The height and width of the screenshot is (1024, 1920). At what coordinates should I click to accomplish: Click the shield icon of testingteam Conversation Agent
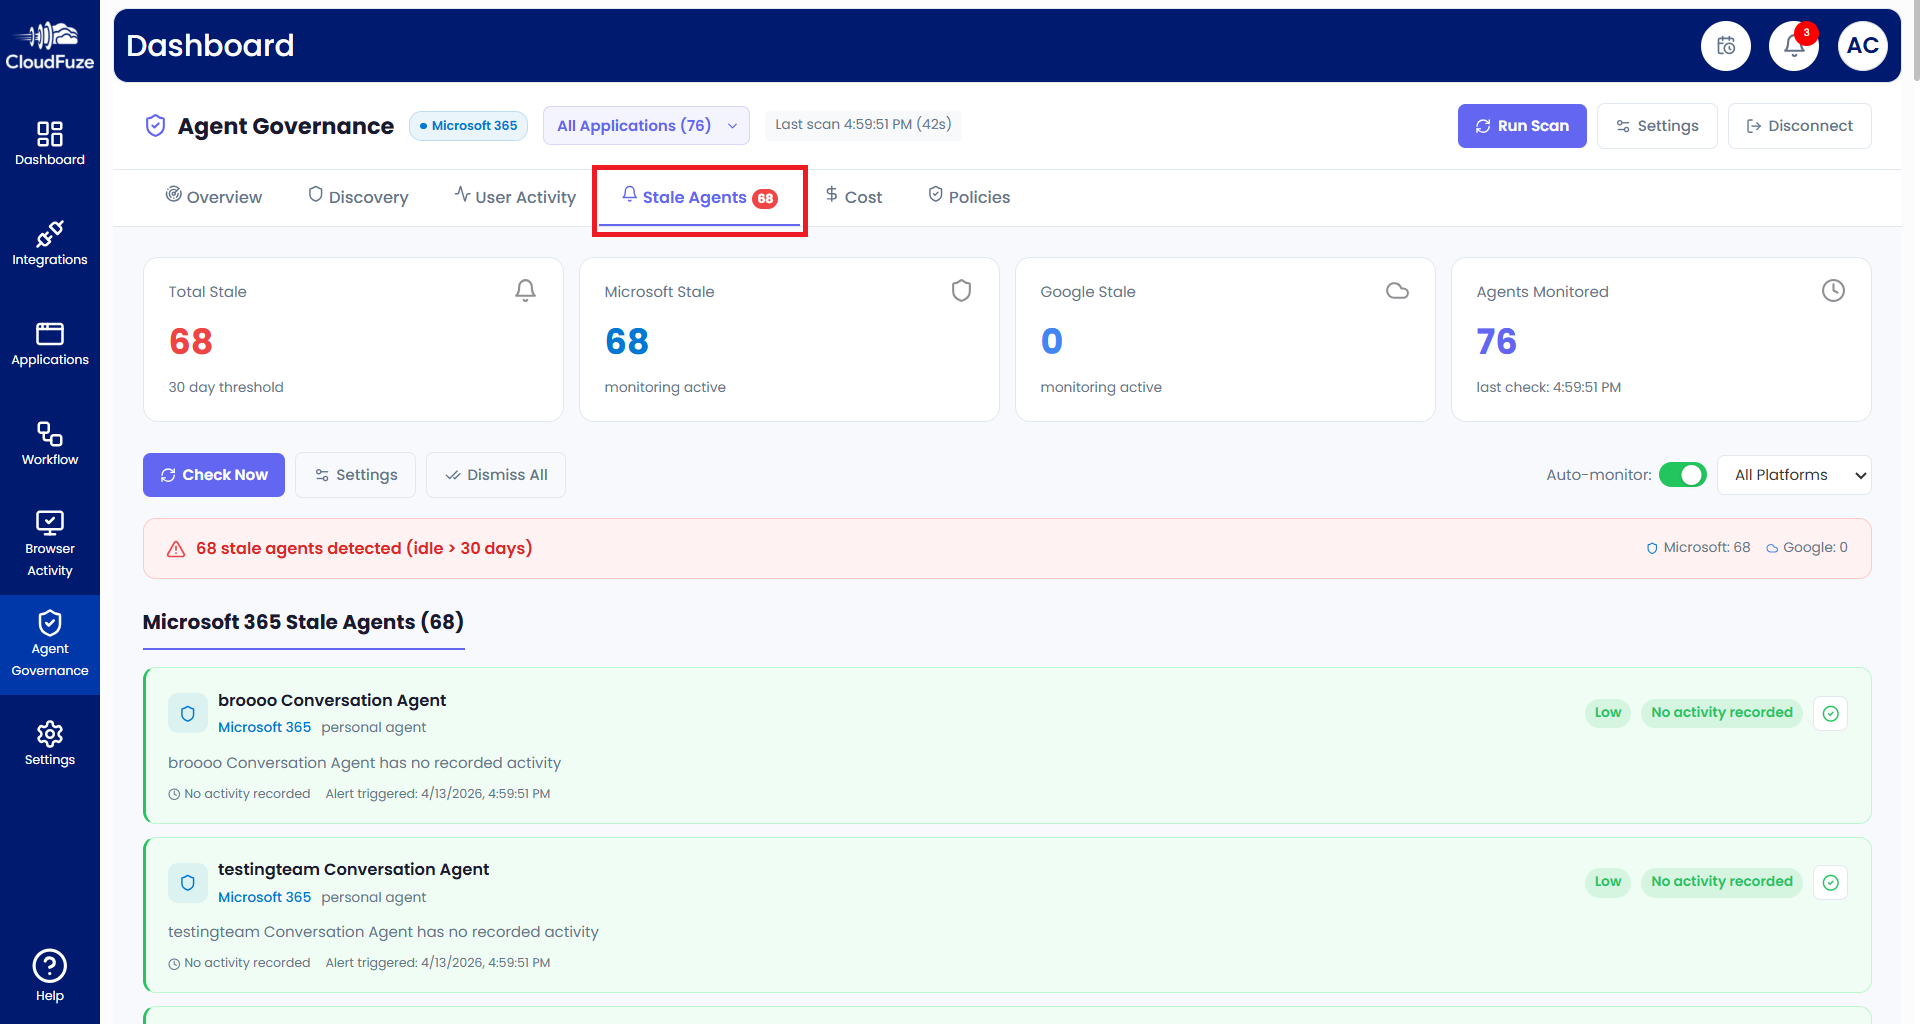[x=187, y=883]
